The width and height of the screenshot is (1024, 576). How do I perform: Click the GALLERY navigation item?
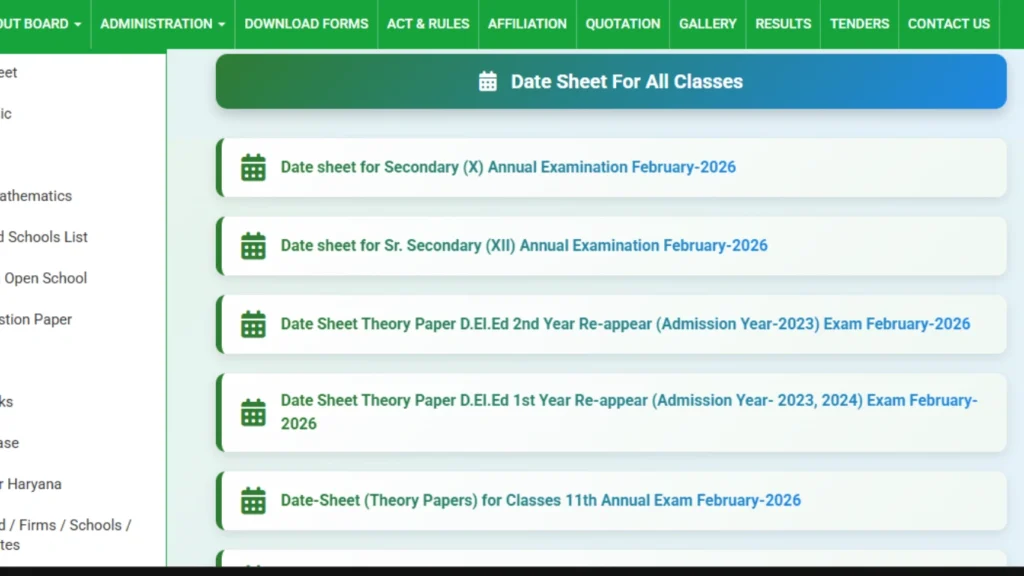[707, 23]
